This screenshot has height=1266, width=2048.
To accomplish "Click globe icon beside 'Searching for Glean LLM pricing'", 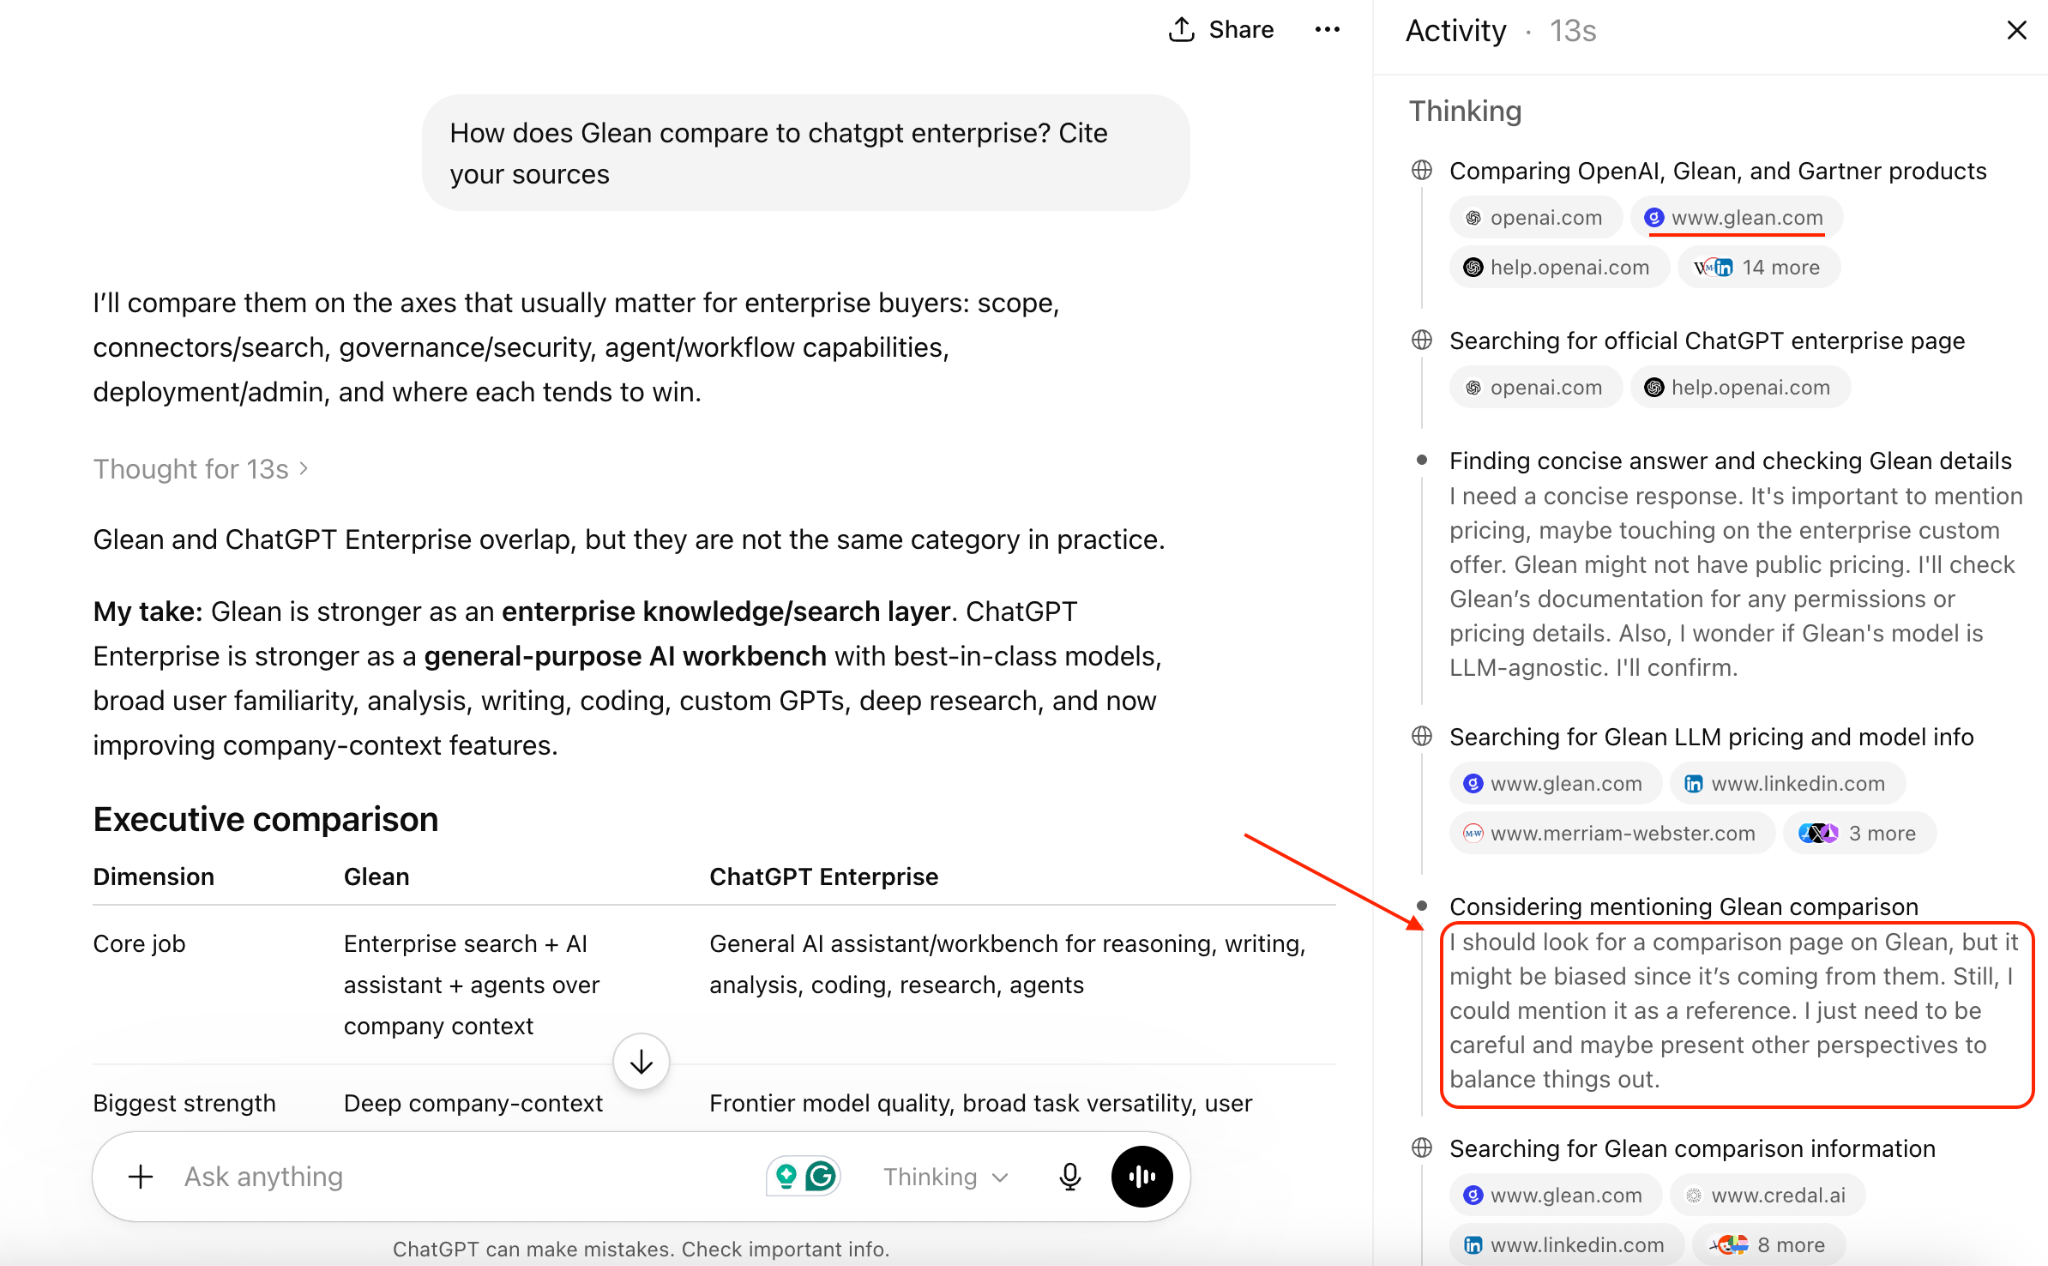I will point(1421,736).
